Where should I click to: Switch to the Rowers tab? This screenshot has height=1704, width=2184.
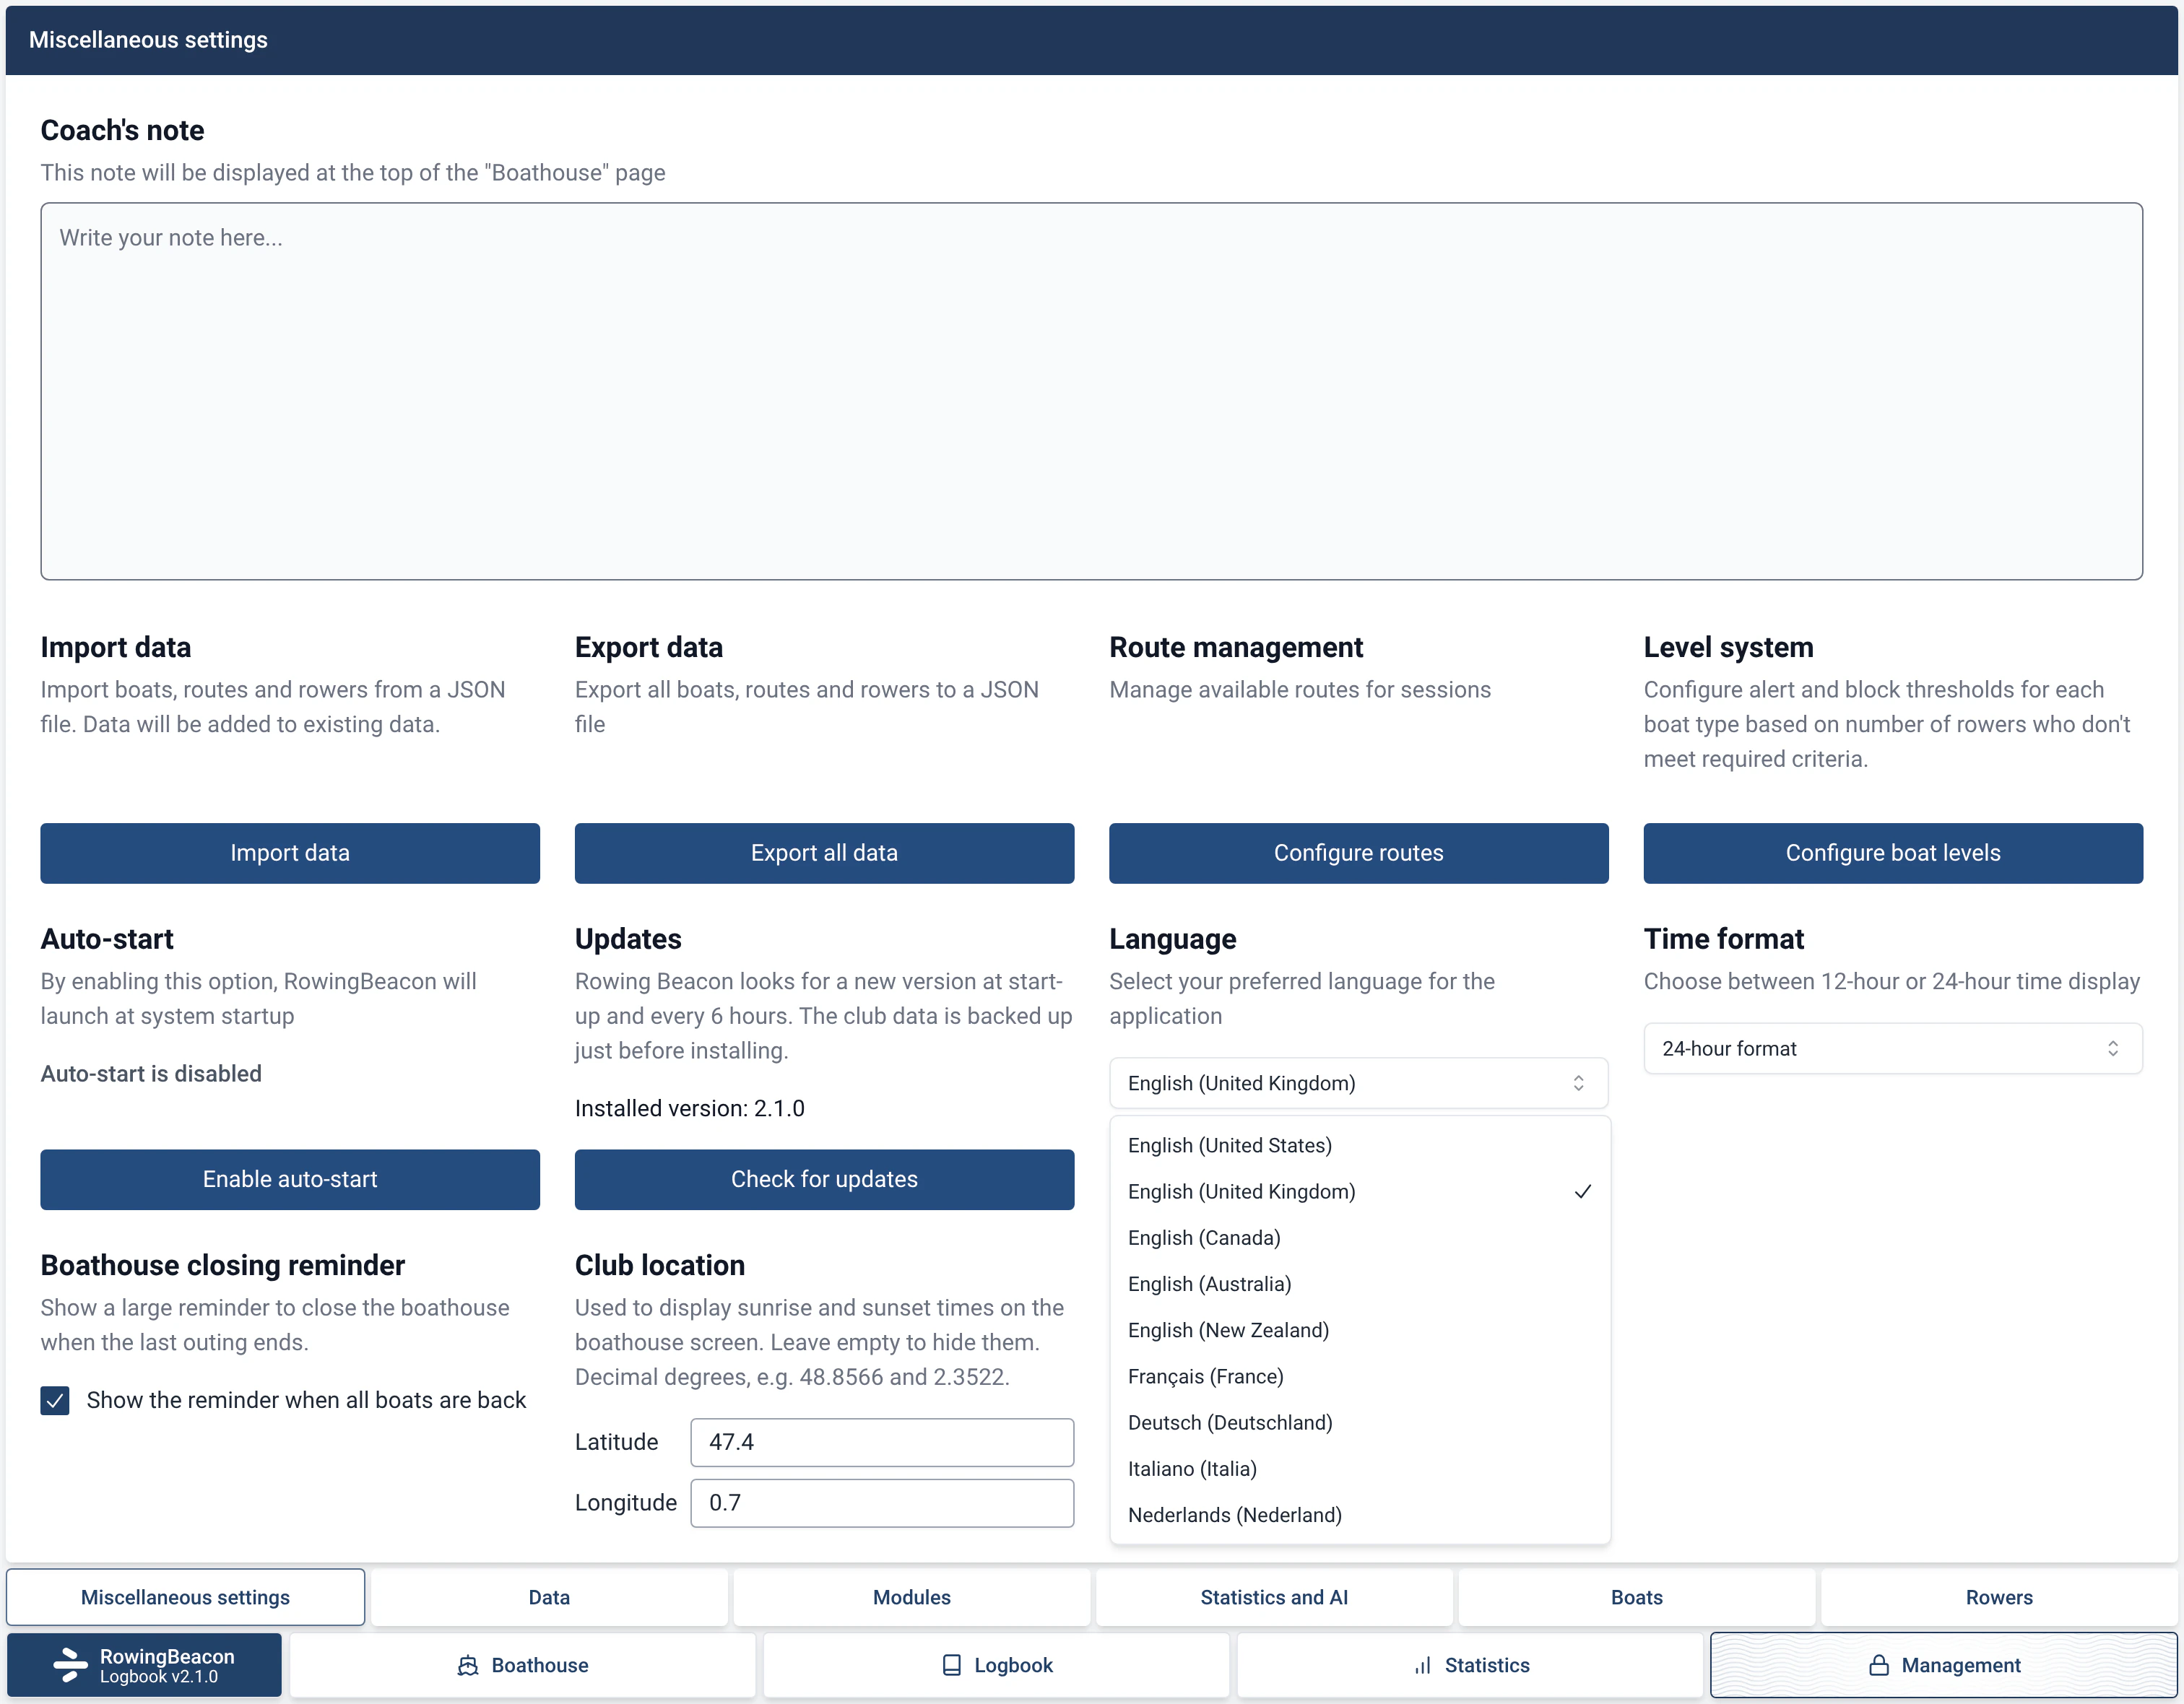coord(1998,1597)
